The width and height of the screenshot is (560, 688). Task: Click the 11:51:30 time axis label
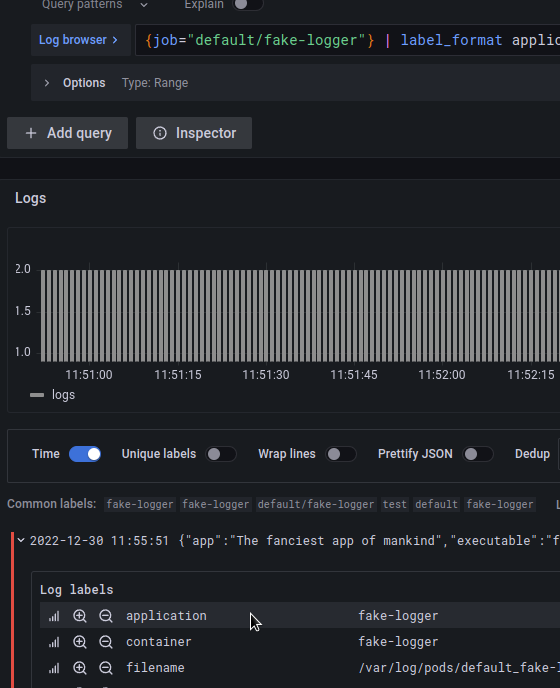266,375
